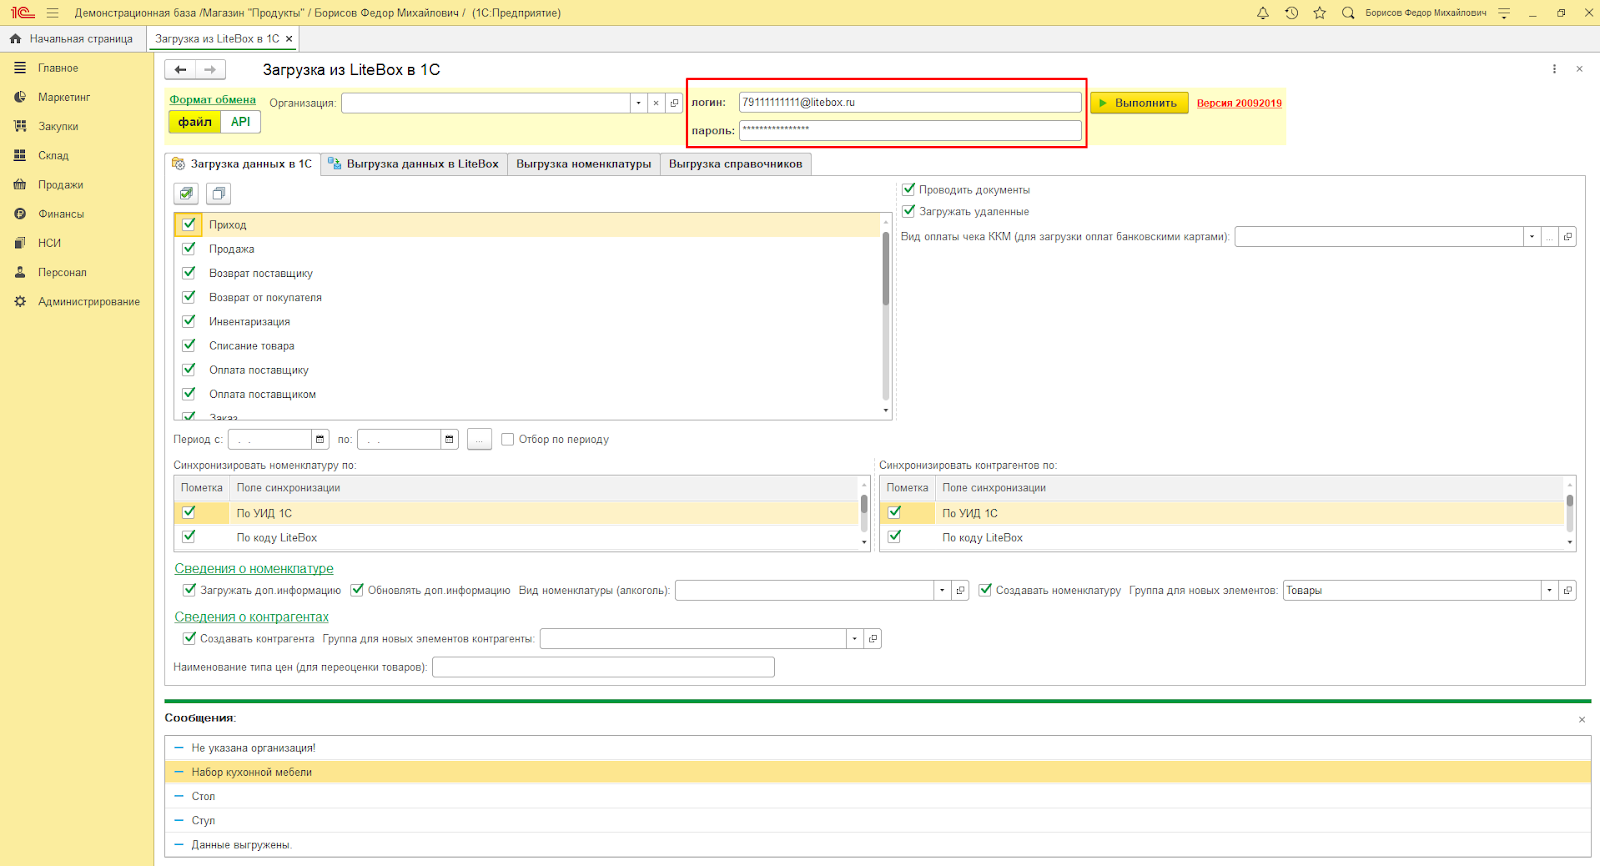Open the Финансы section in the sidebar
The image size is (1600, 866).
pyautogui.click(x=61, y=214)
